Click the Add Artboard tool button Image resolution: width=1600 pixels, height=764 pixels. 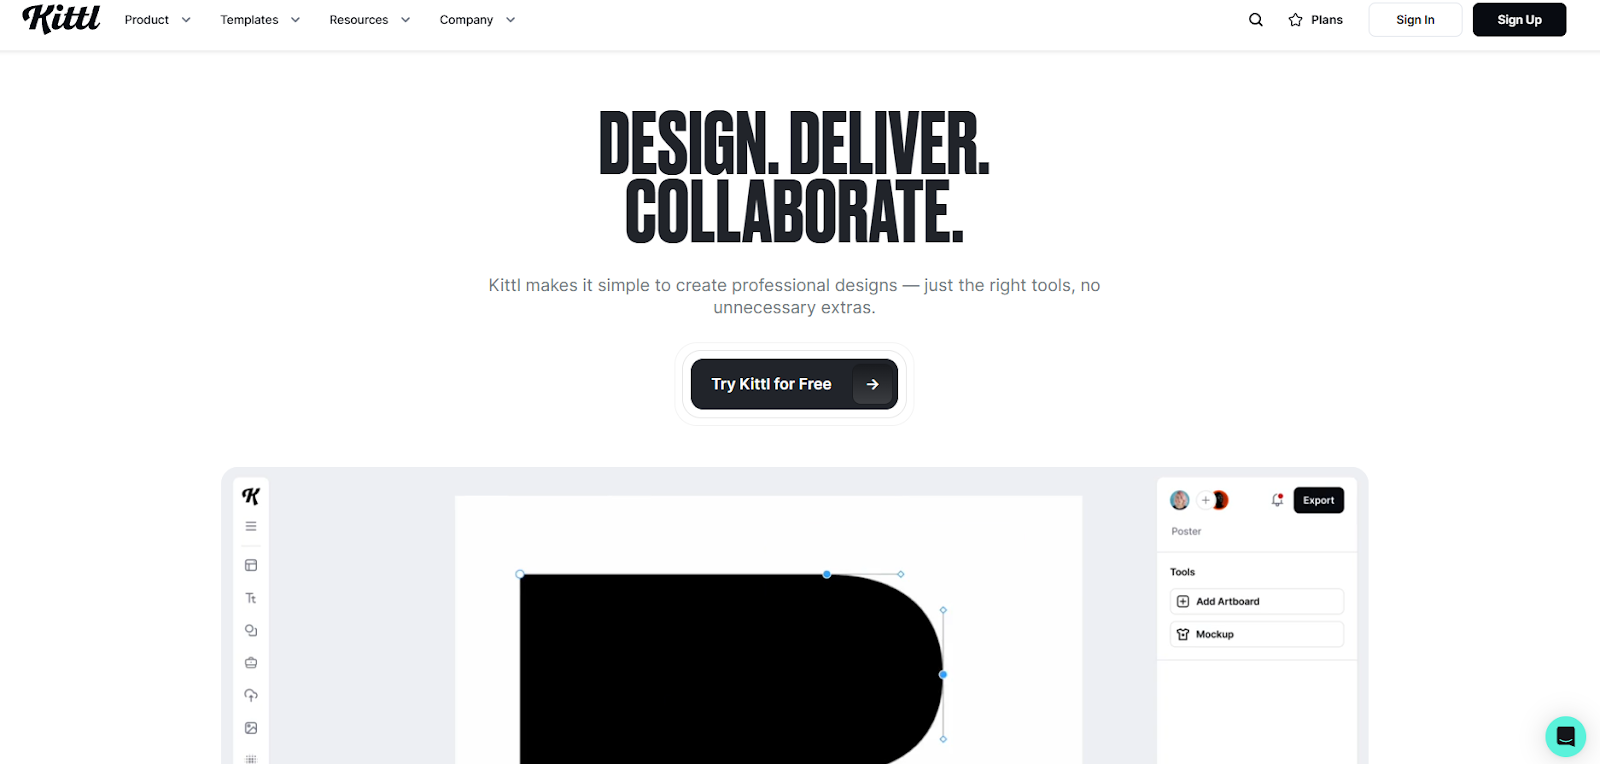click(1257, 601)
